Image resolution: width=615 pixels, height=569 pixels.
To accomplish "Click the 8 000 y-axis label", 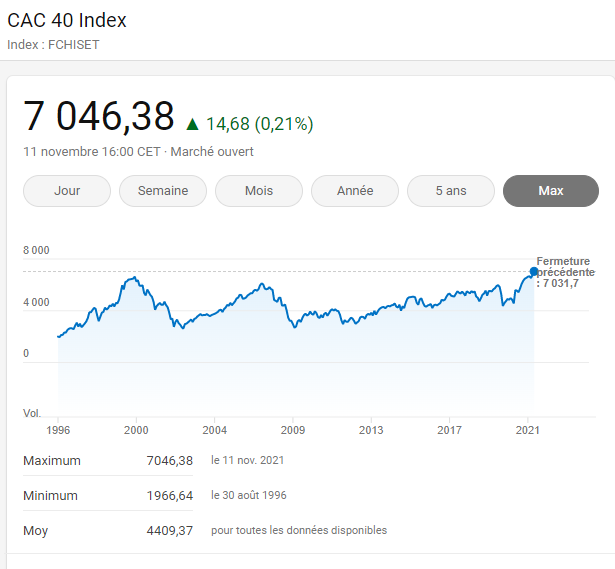I will tap(36, 250).
